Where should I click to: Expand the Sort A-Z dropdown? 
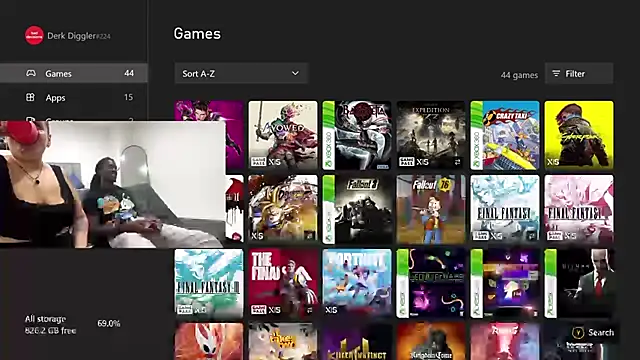241,73
